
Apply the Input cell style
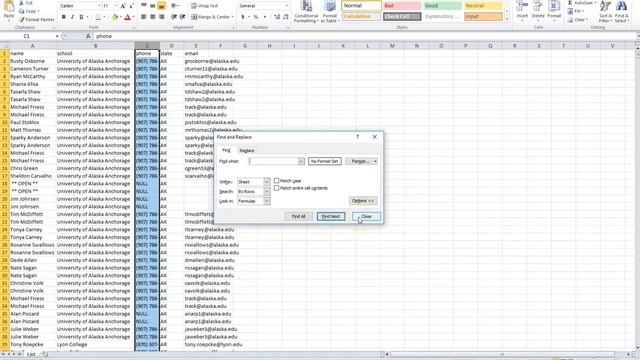[483, 16]
